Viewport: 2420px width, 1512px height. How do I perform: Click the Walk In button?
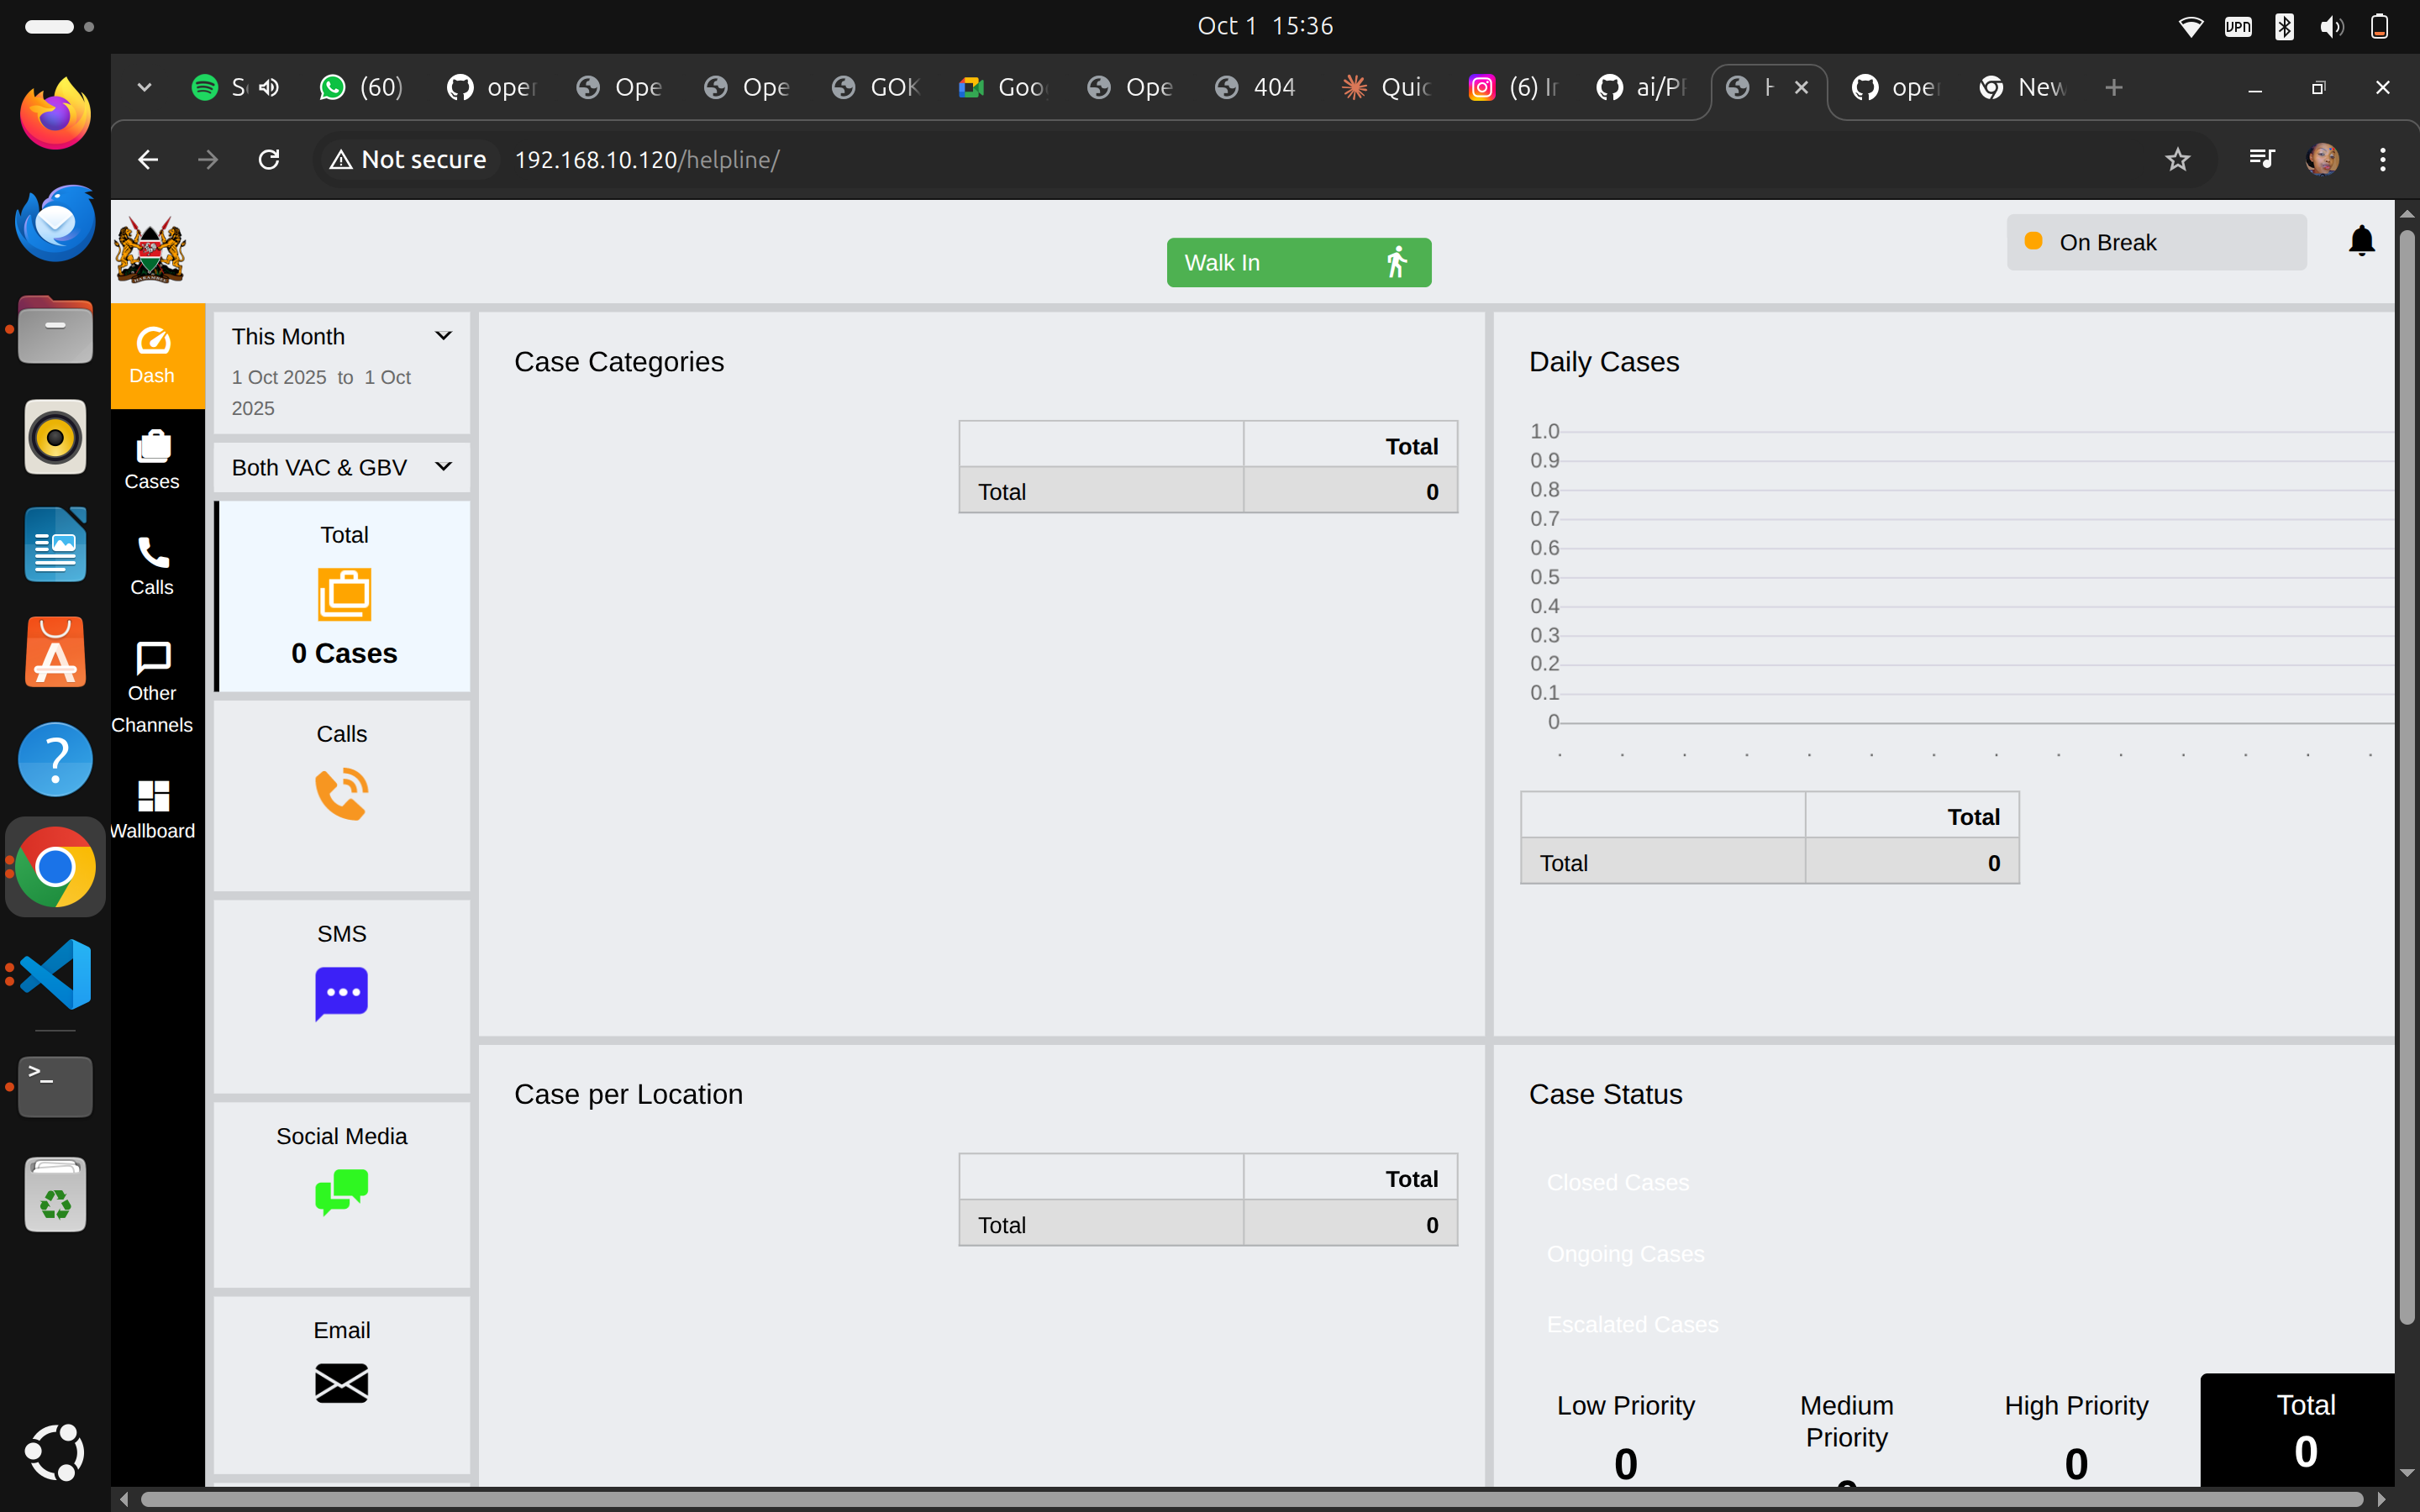(1297, 262)
